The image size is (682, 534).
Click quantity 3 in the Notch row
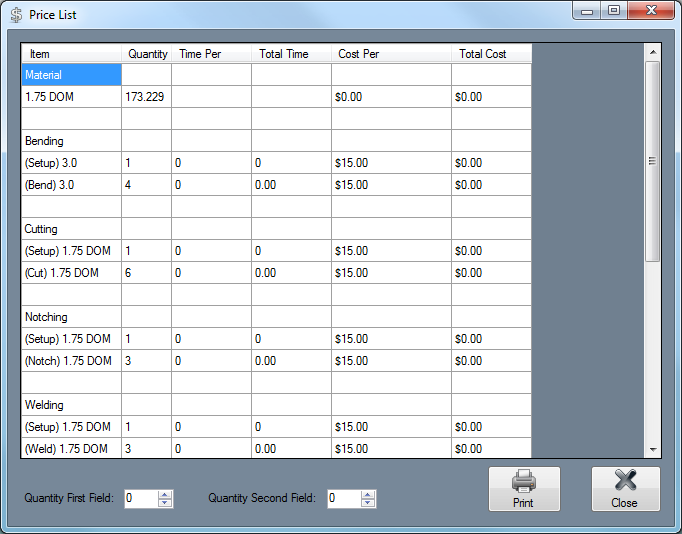tap(147, 360)
